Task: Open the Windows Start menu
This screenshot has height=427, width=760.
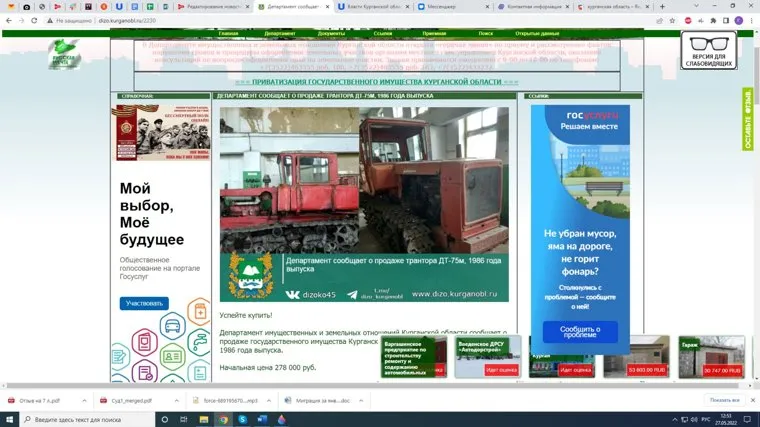Action: (x=10, y=419)
